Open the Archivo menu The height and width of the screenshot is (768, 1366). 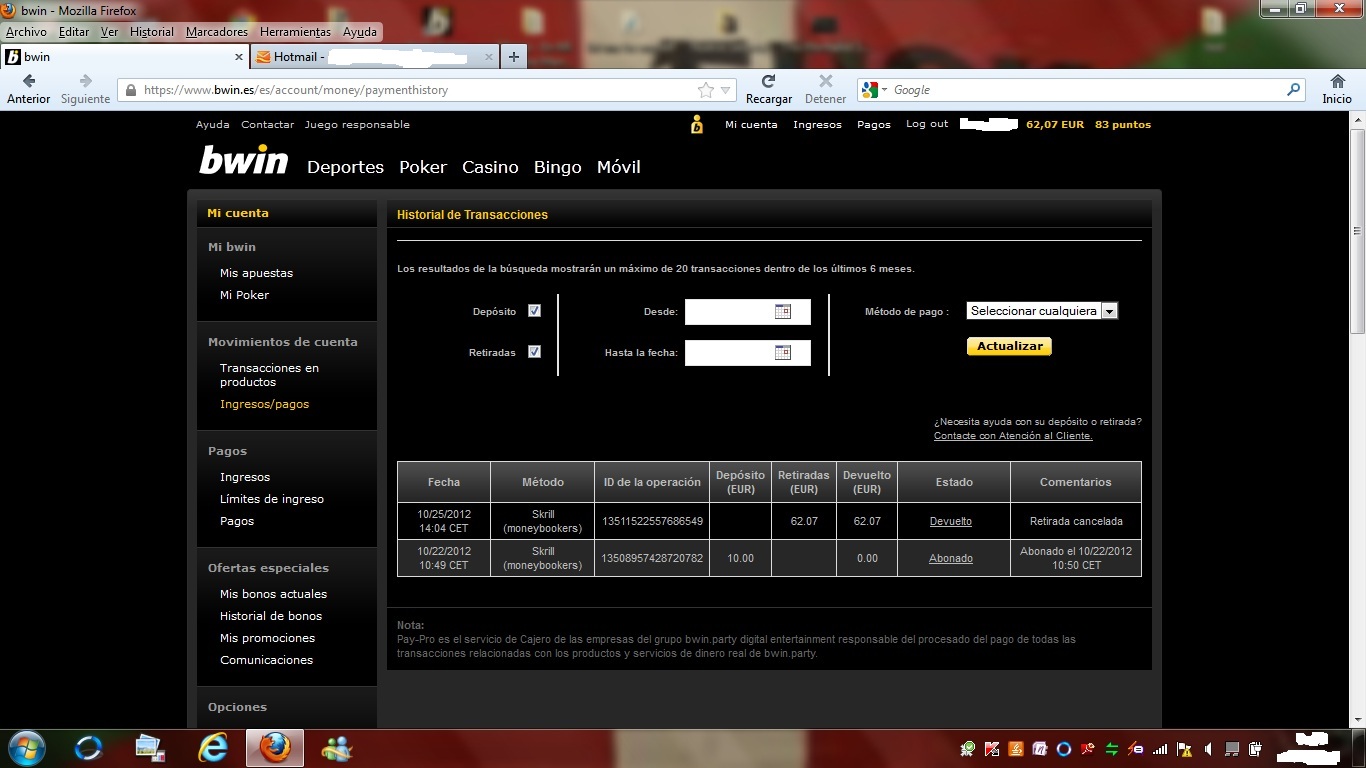tap(26, 32)
